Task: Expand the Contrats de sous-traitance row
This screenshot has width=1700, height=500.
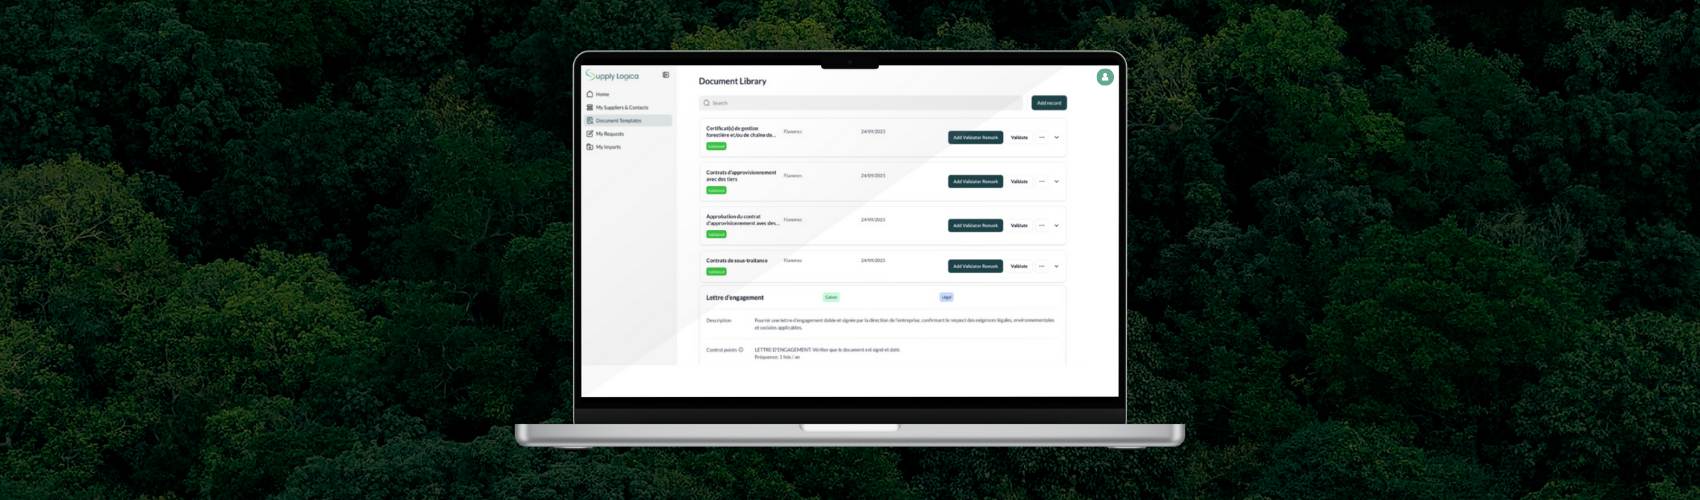Action: pyautogui.click(x=1056, y=267)
